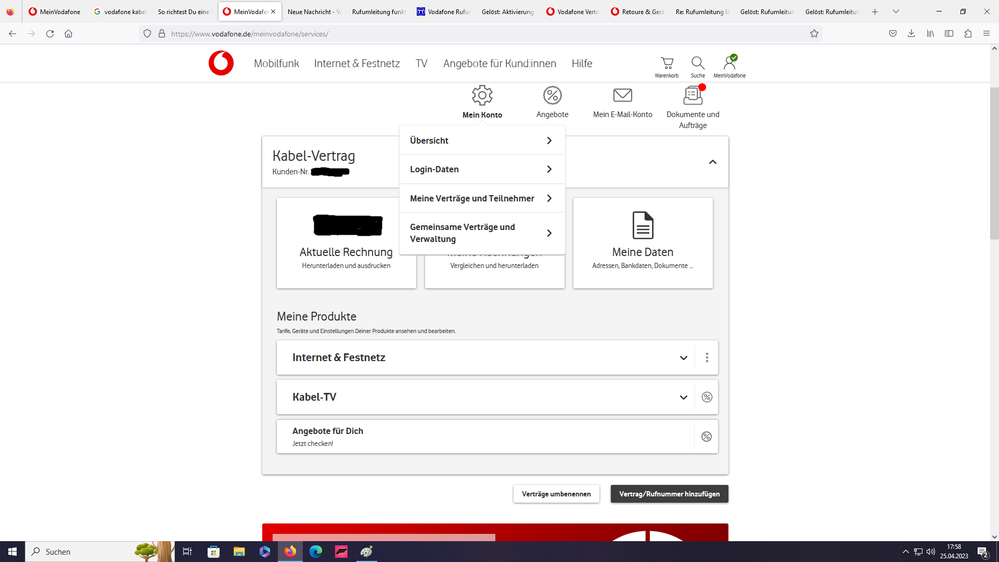Bookmark this page with the star
This screenshot has height=562, width=999.
814,34
